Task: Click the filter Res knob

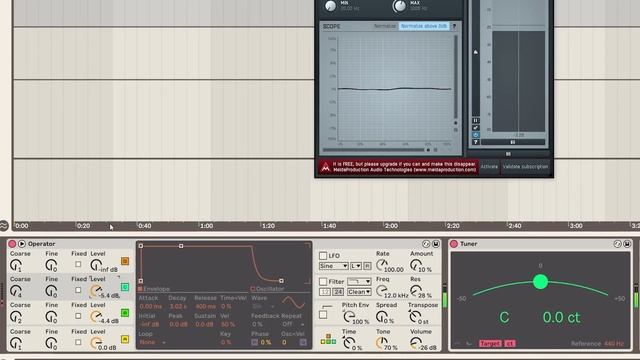Action: click(416, 291)
